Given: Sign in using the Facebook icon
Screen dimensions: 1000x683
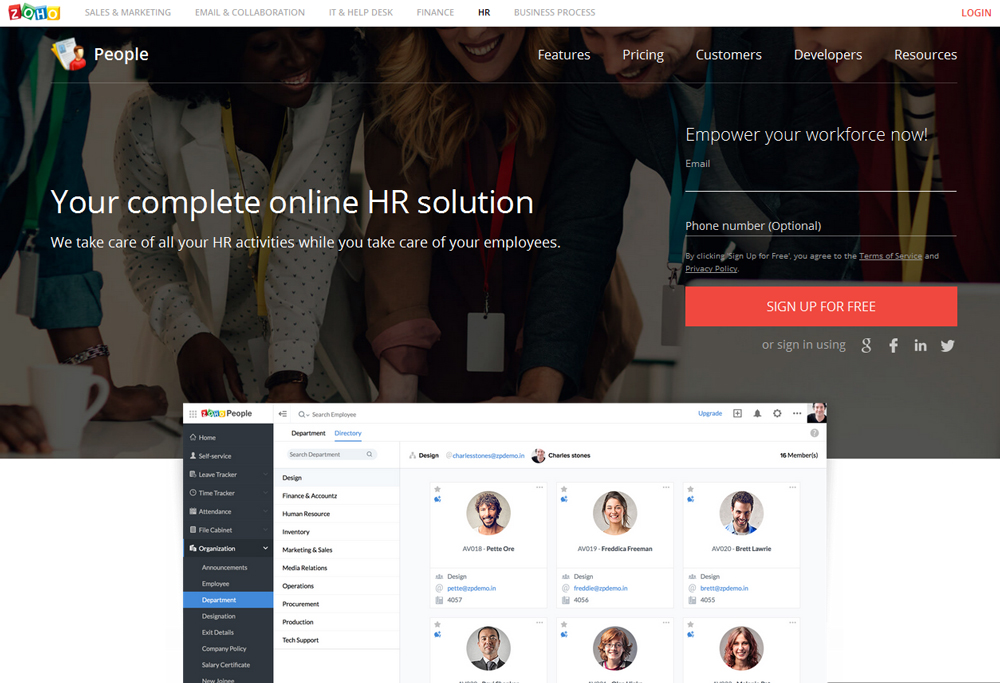Looking at the screenshot, I should pos(893,346).
